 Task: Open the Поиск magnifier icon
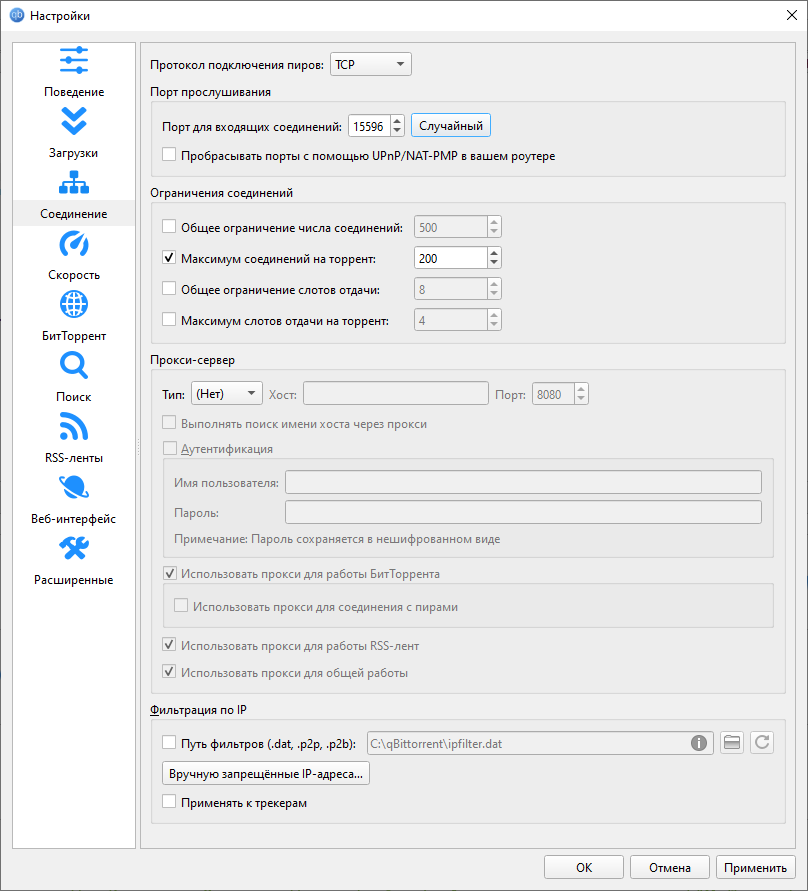click(74, 366)
